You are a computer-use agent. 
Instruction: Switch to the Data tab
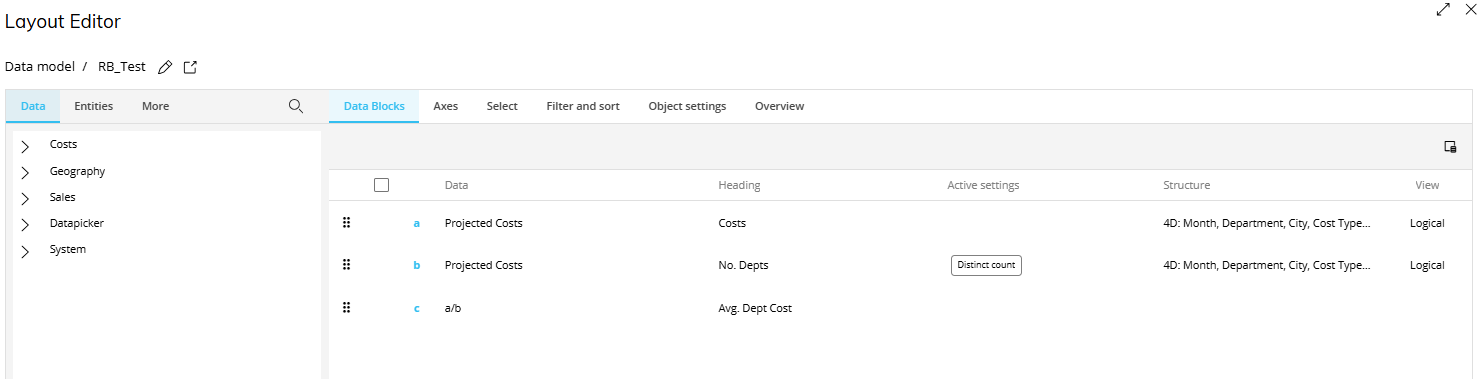(33, 106)
